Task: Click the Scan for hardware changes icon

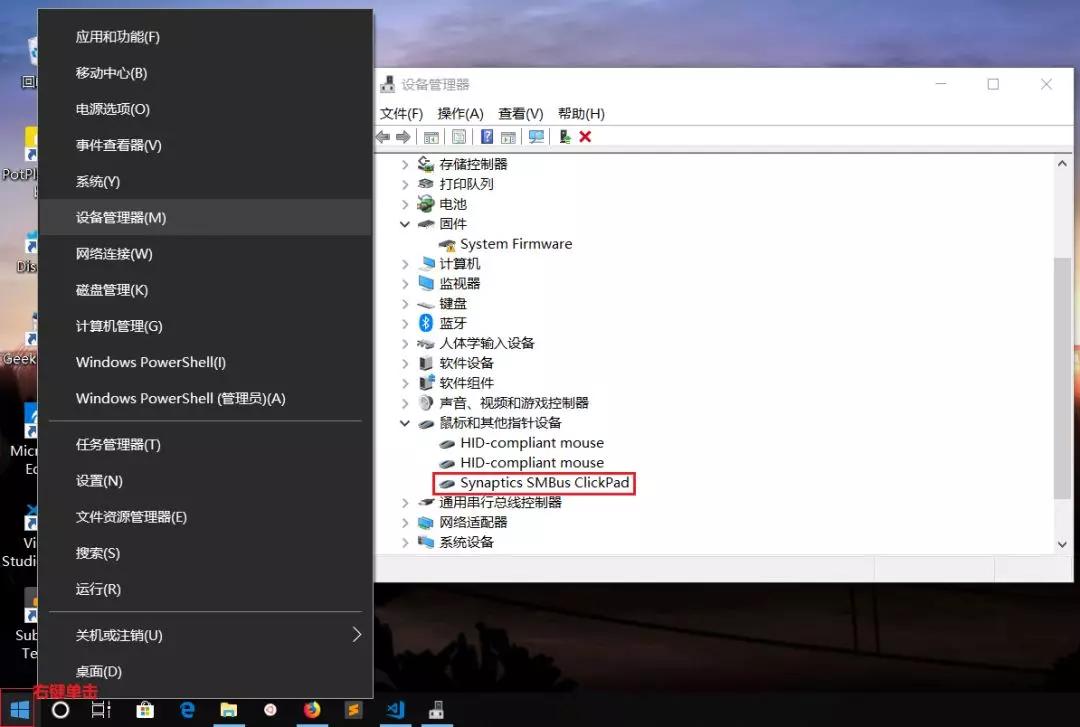Action: [x=538, y=136]
